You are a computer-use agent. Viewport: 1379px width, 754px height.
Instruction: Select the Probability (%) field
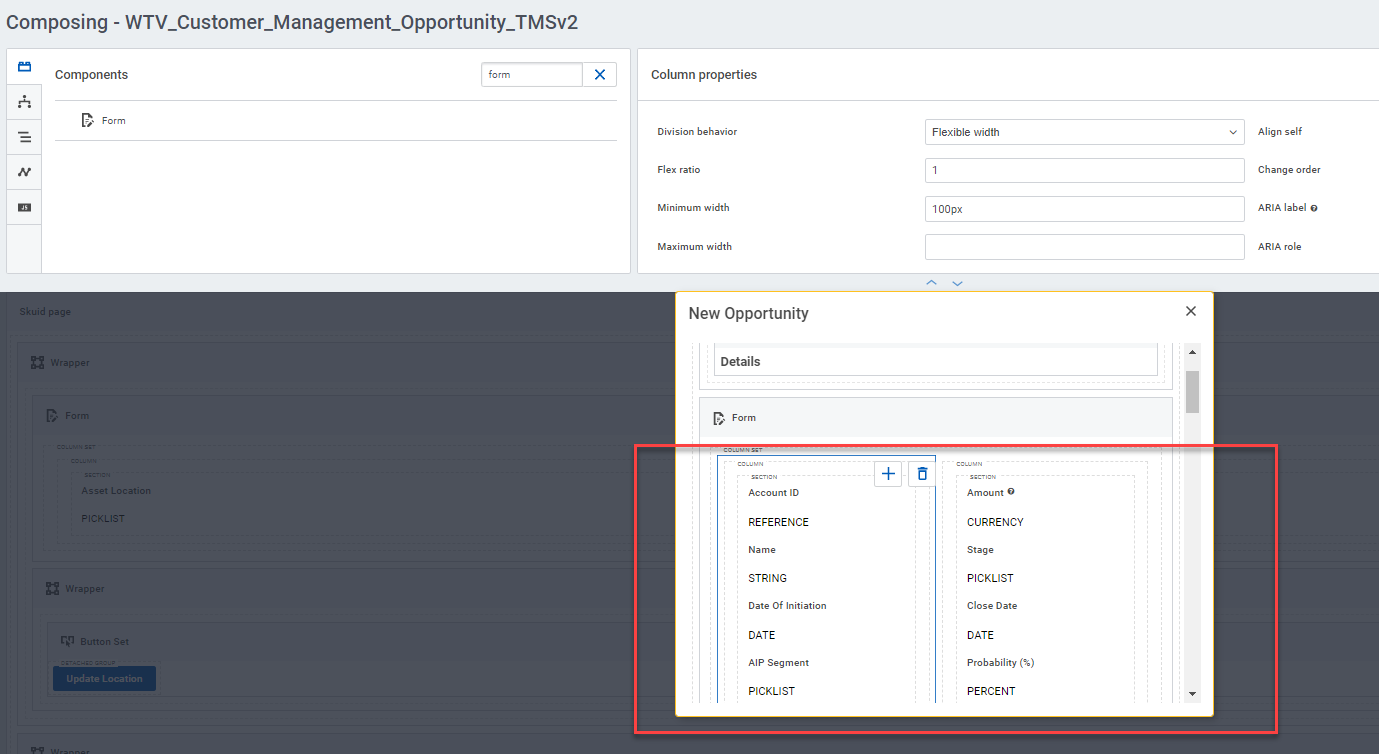point(1000,663)
